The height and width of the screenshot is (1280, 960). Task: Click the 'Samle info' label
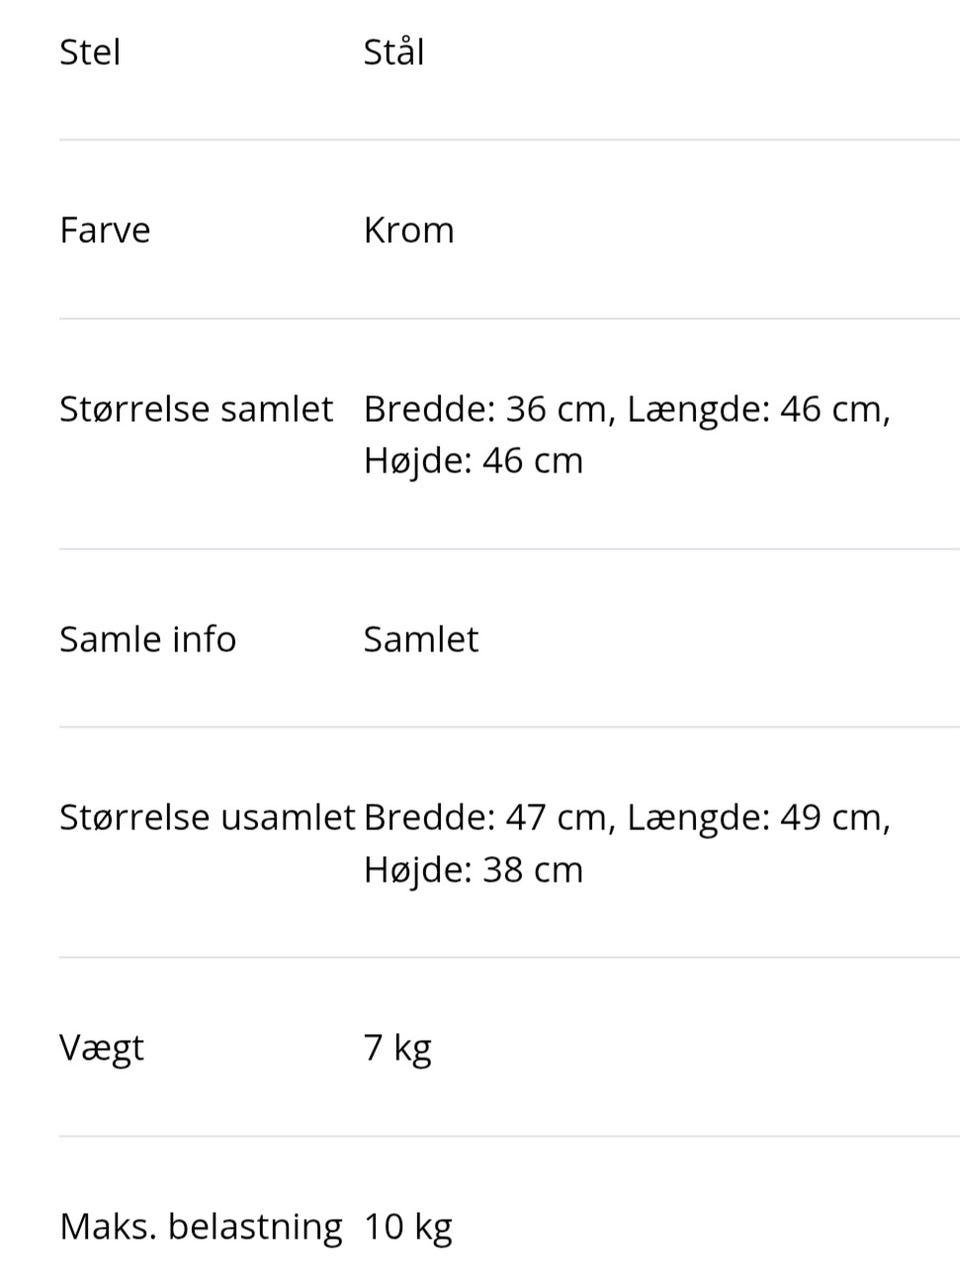[x=148, y=639]
